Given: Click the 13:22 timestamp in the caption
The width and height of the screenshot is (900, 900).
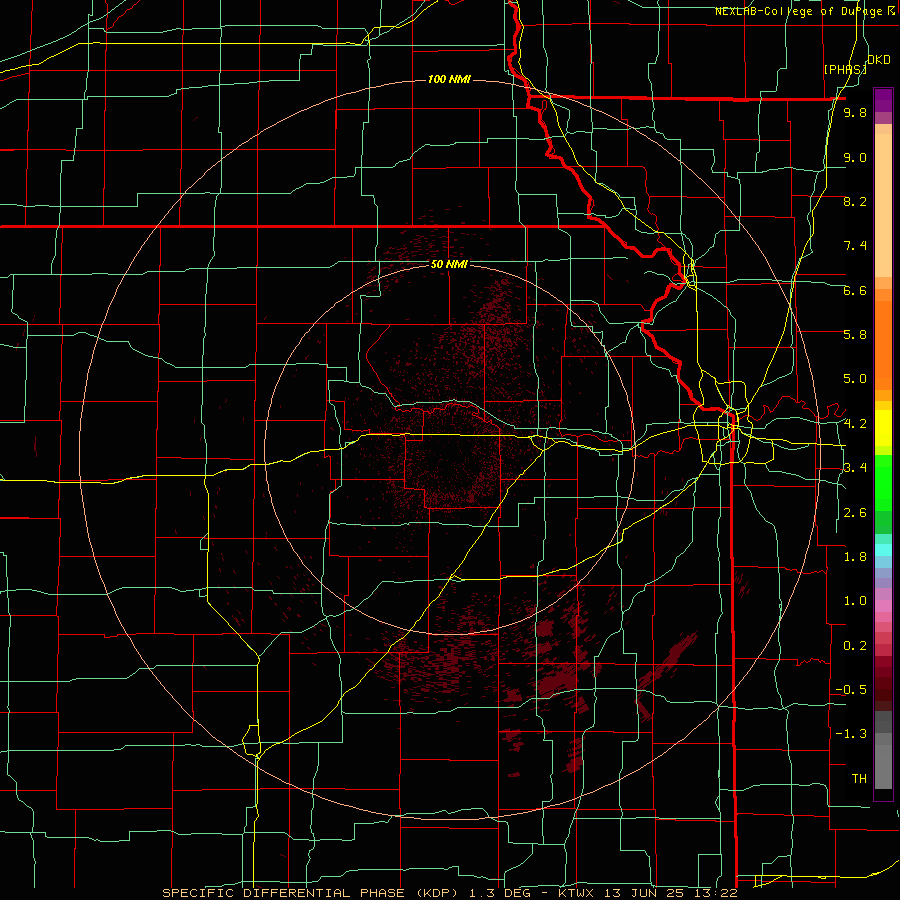Looking at the screenshot, I should tap(716, 893).
